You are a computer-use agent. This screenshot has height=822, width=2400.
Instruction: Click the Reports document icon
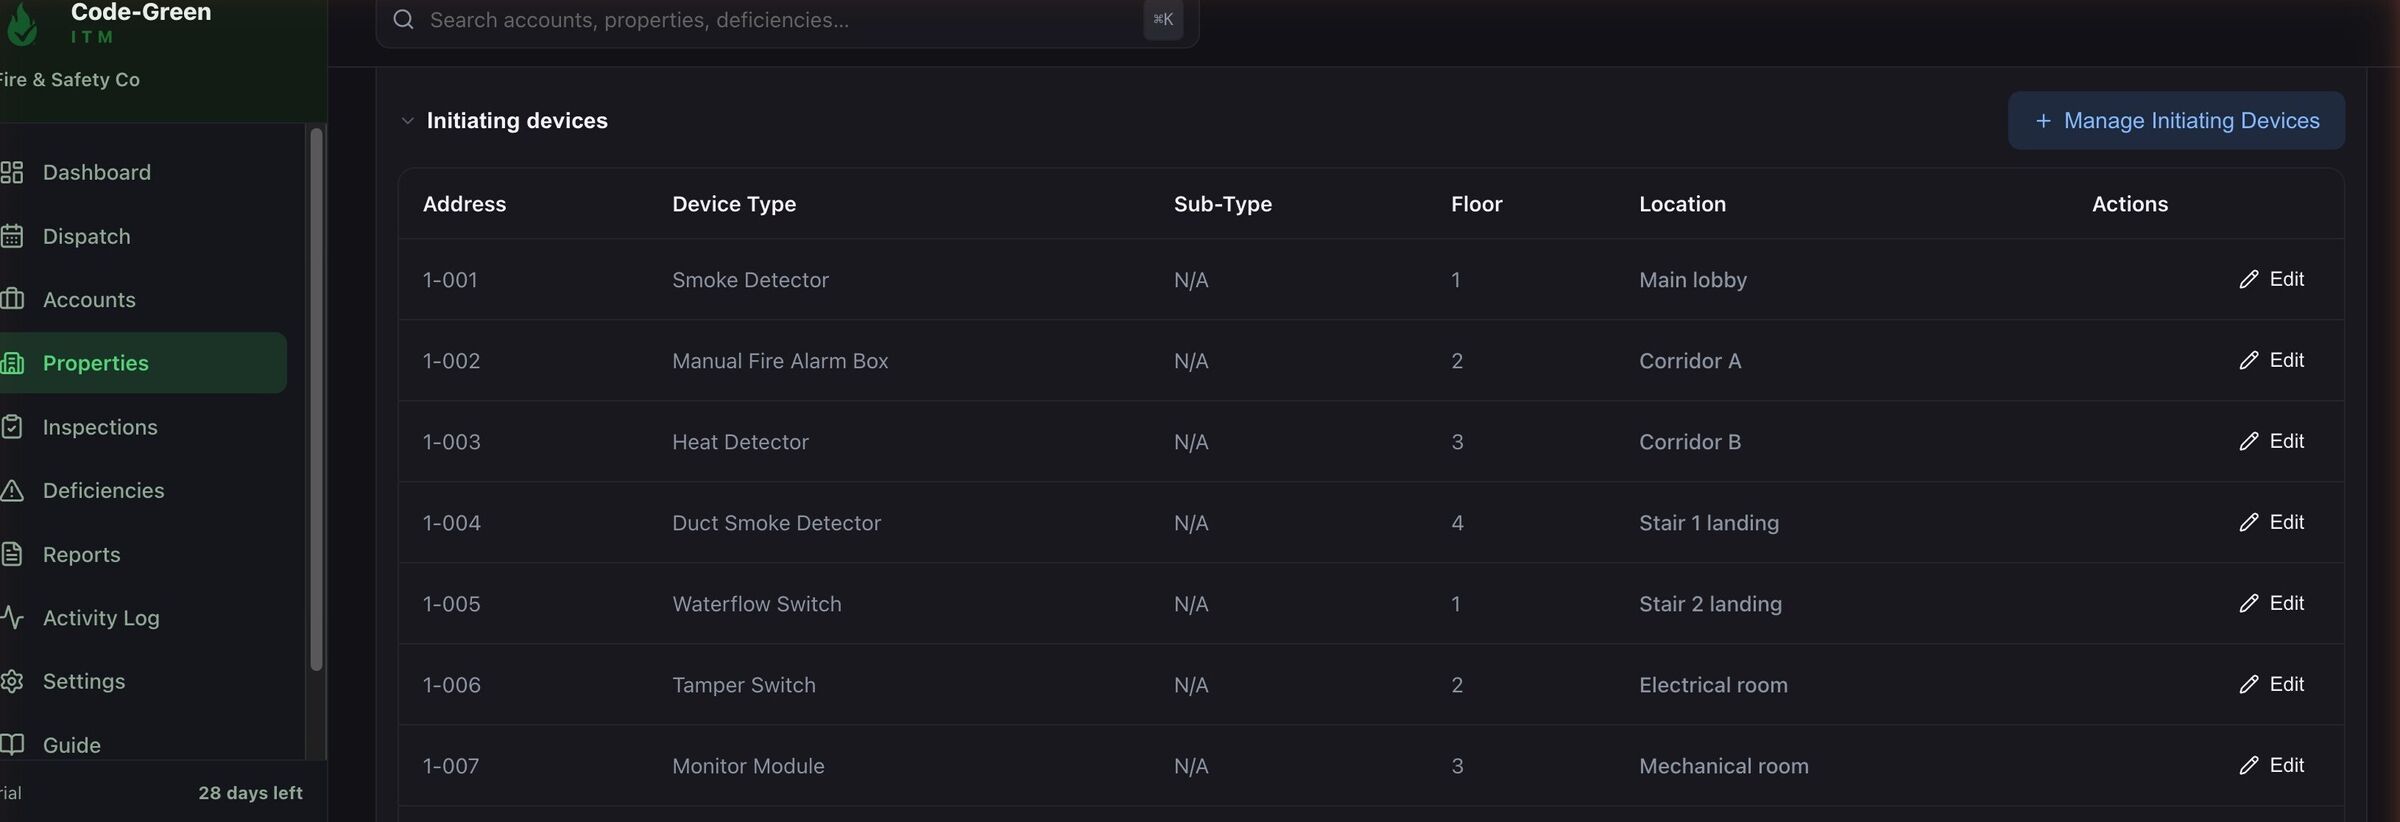pyautogui.click(x=12, y=554)
